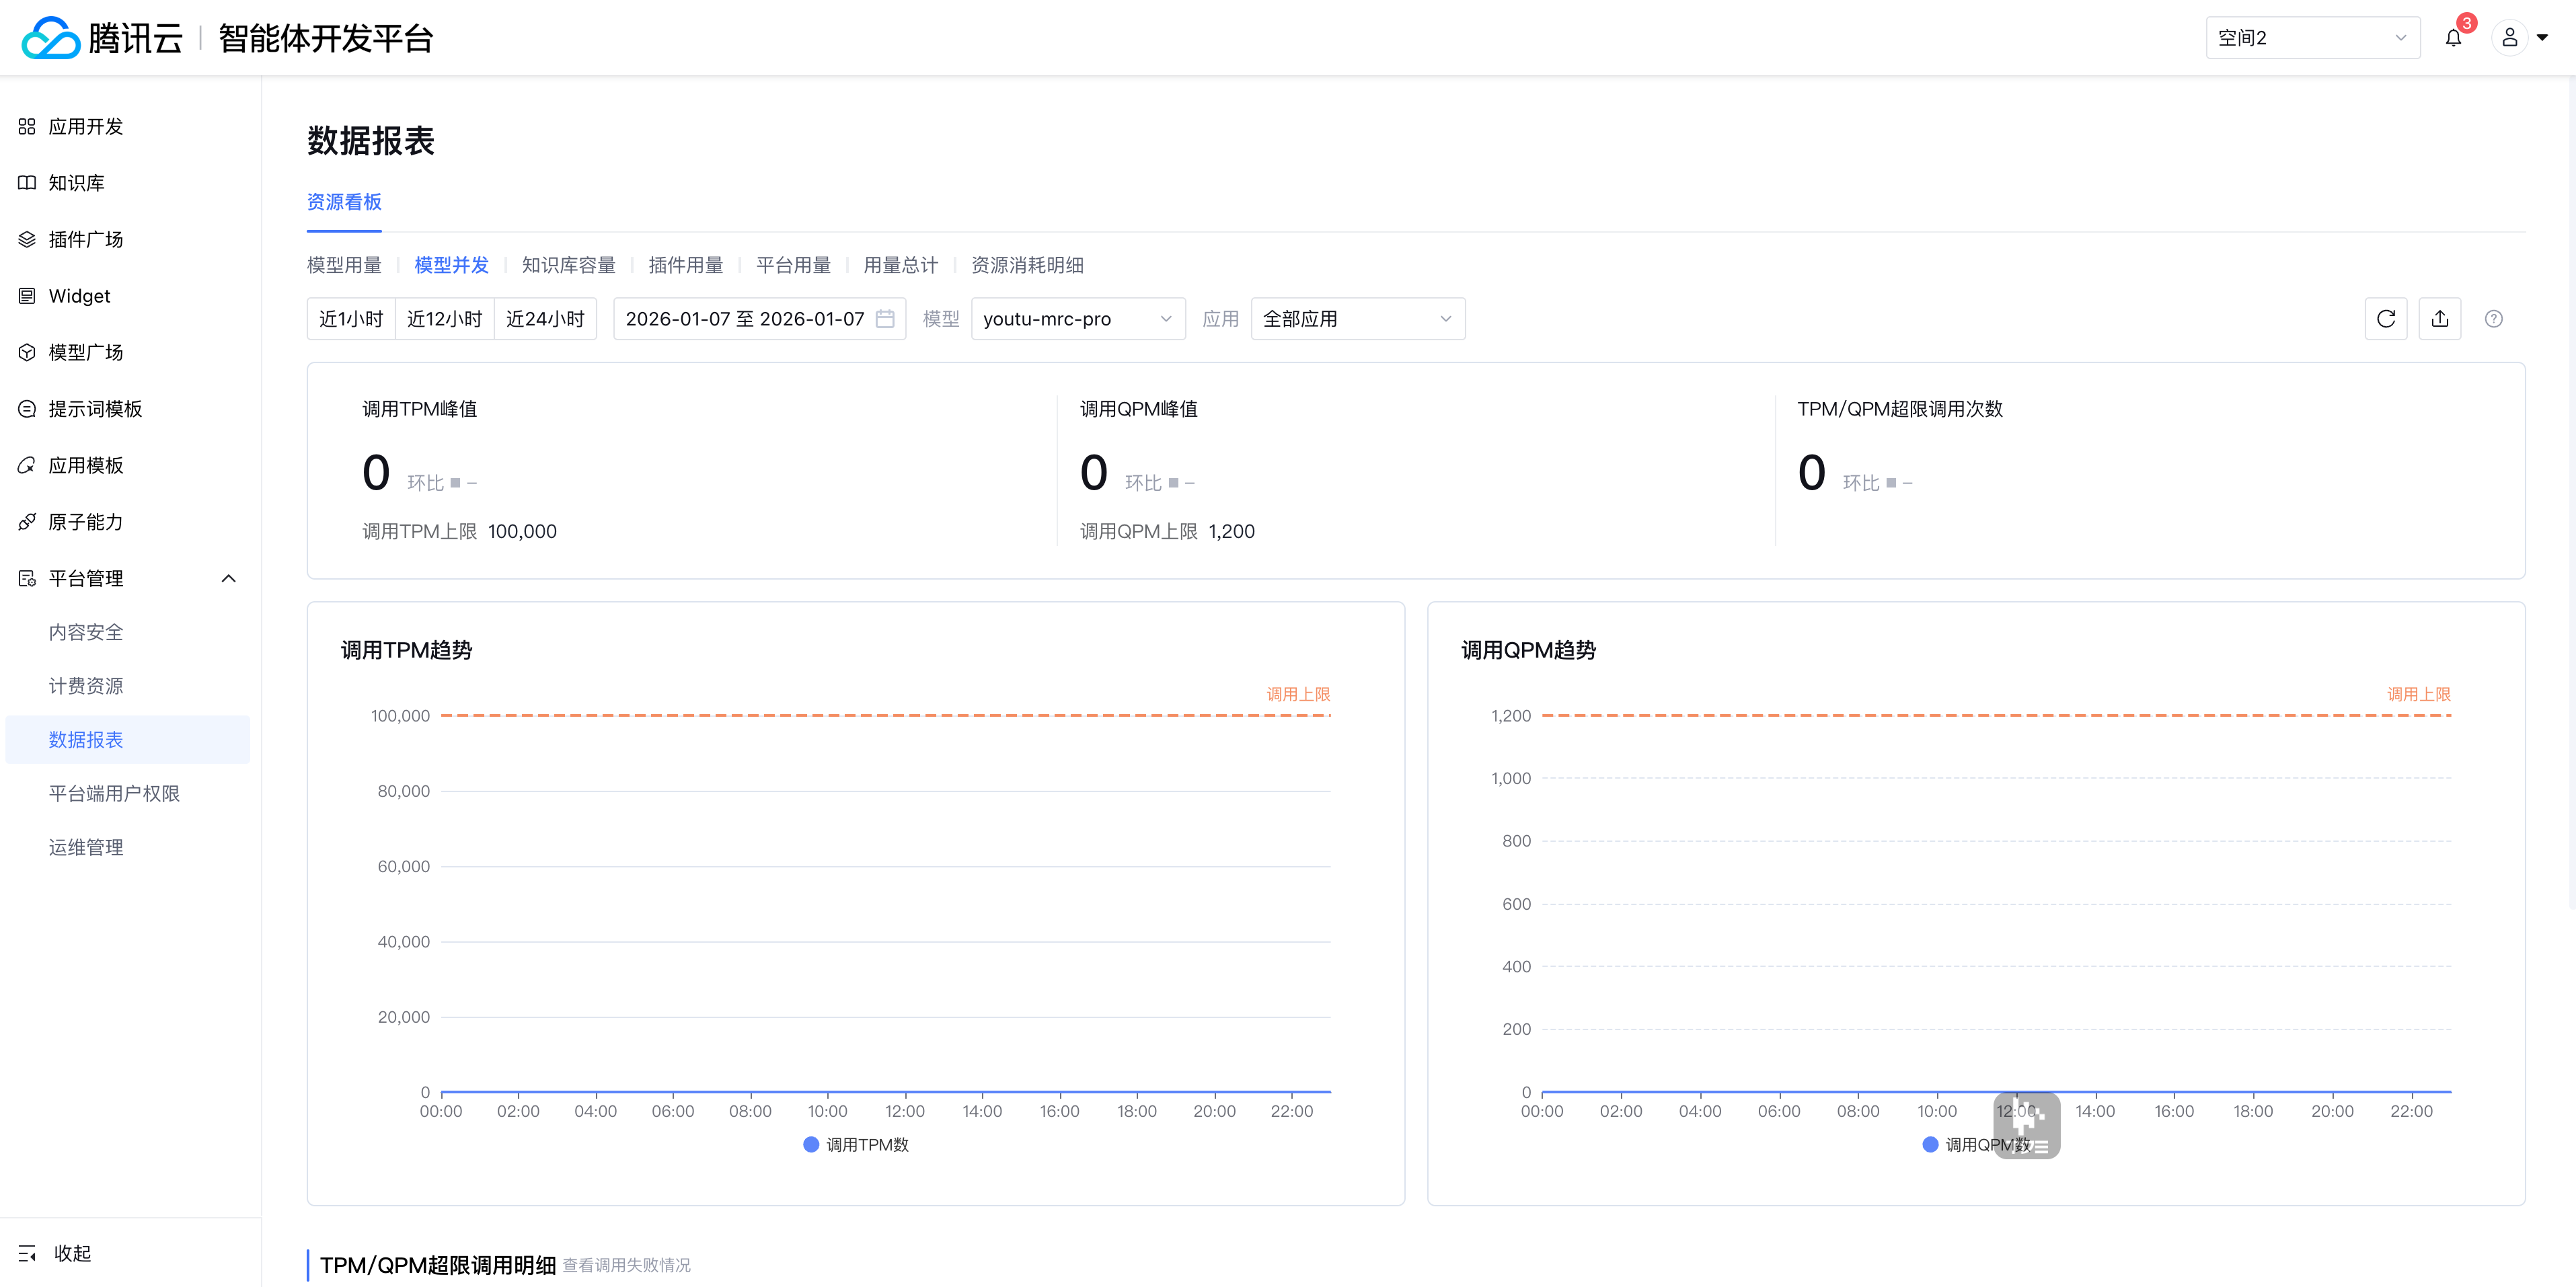Click the Tencent Cloud logo
The height and width of the screenshot is (1287, 2576).
(50, 38)
